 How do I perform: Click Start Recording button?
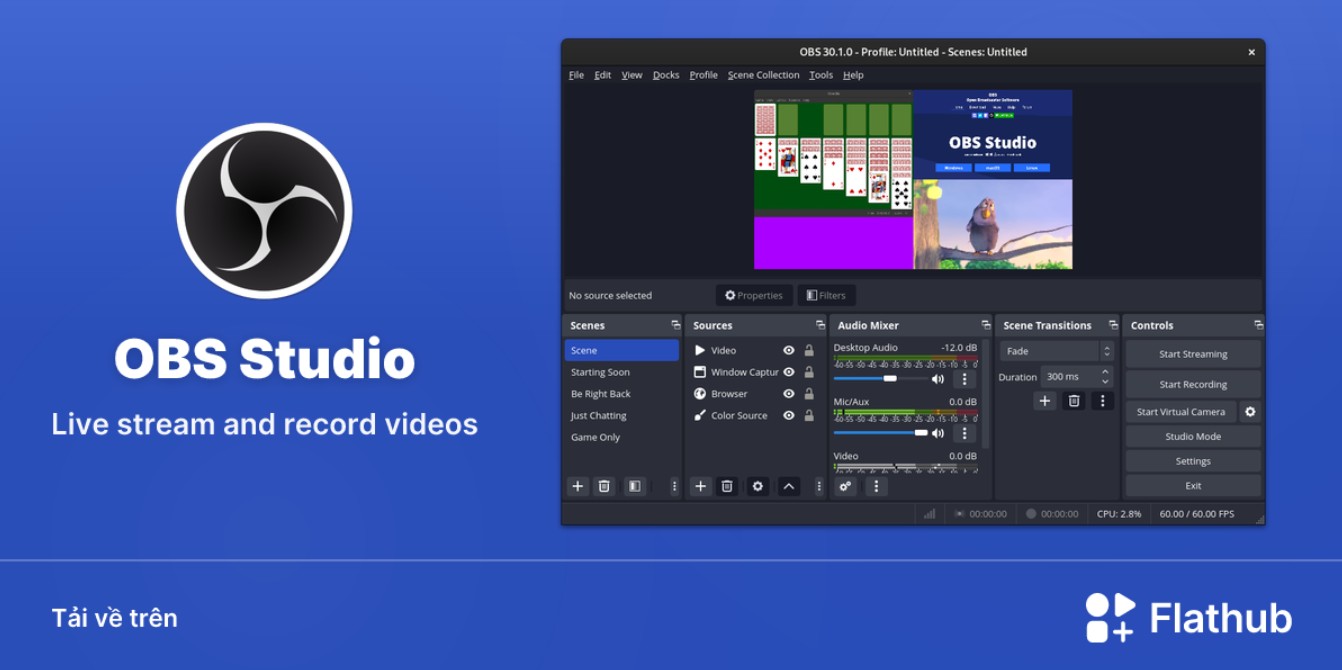pos(1193,384)
